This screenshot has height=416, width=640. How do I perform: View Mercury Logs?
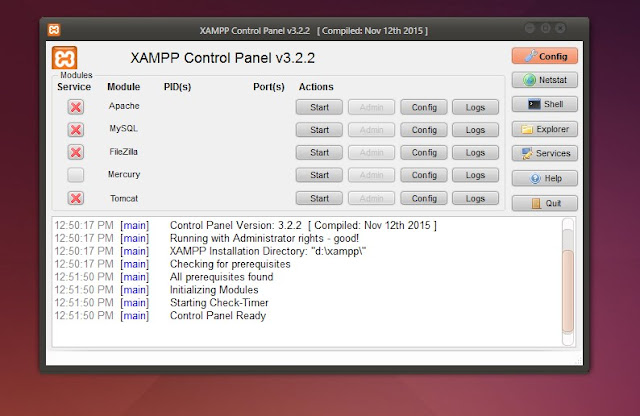476,175
